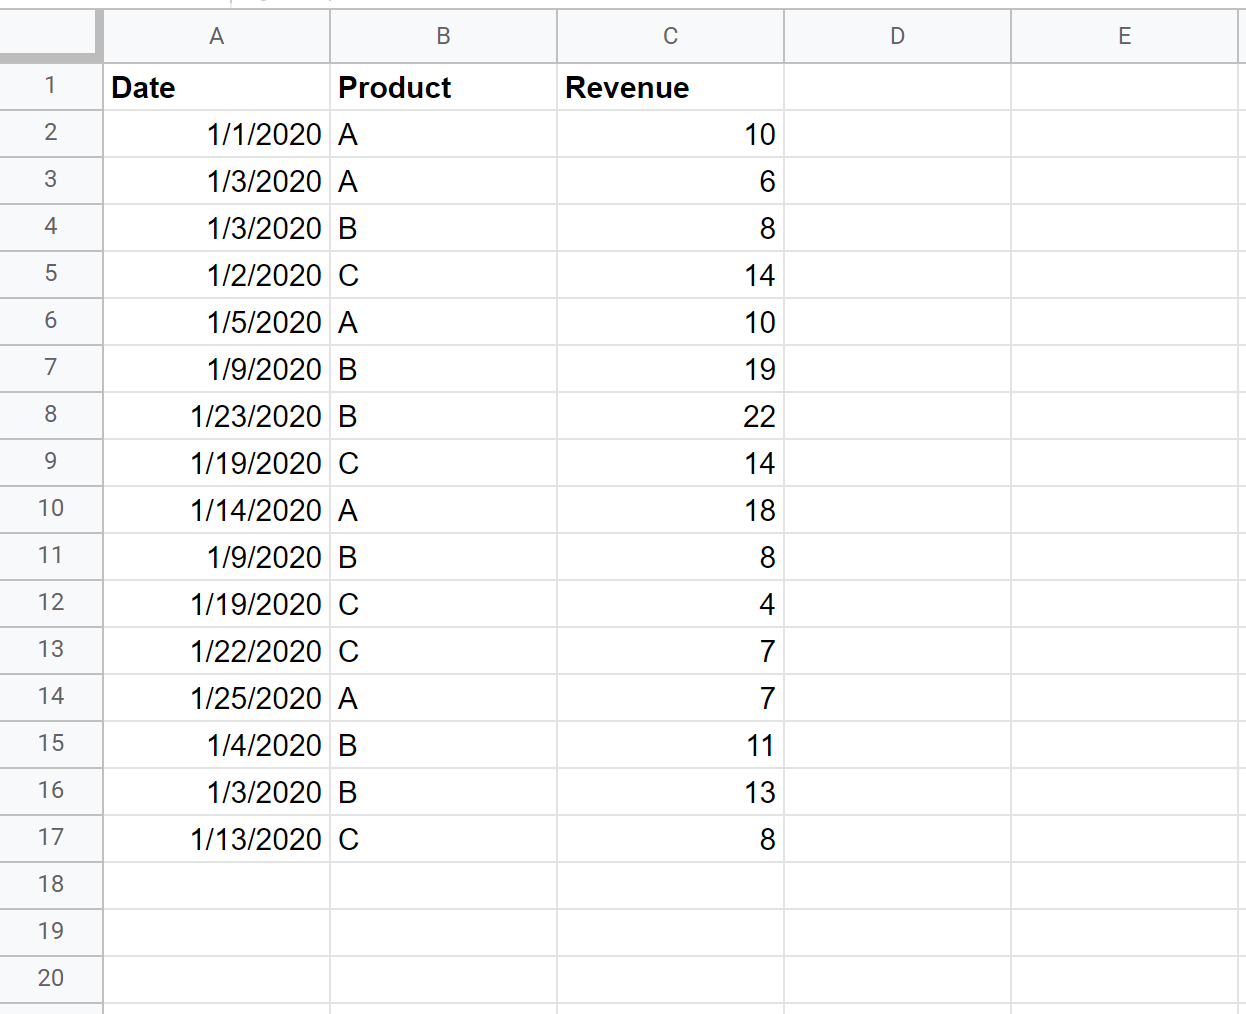Click the Revenue header cell

pyautogui.click(x=670, y=87)
